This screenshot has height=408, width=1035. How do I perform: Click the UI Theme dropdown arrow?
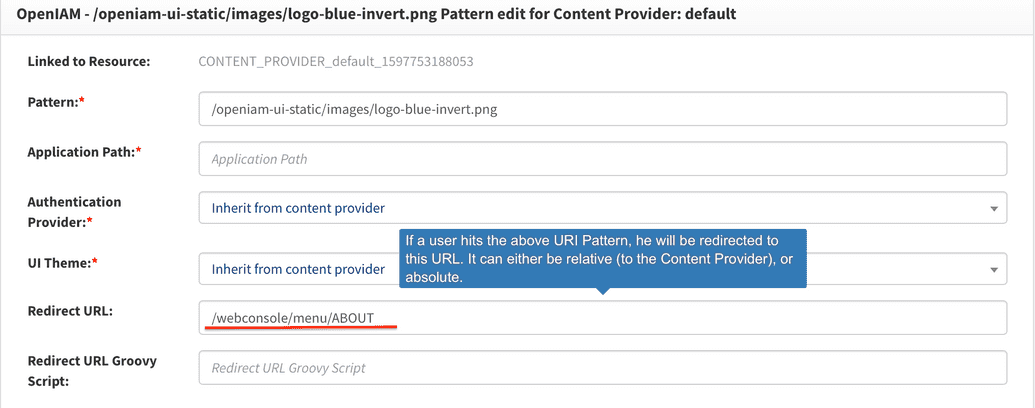pos(994,269)
